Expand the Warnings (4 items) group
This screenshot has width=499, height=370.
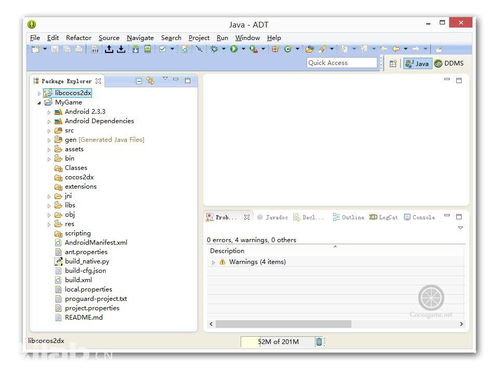click(x=213, y=262)
